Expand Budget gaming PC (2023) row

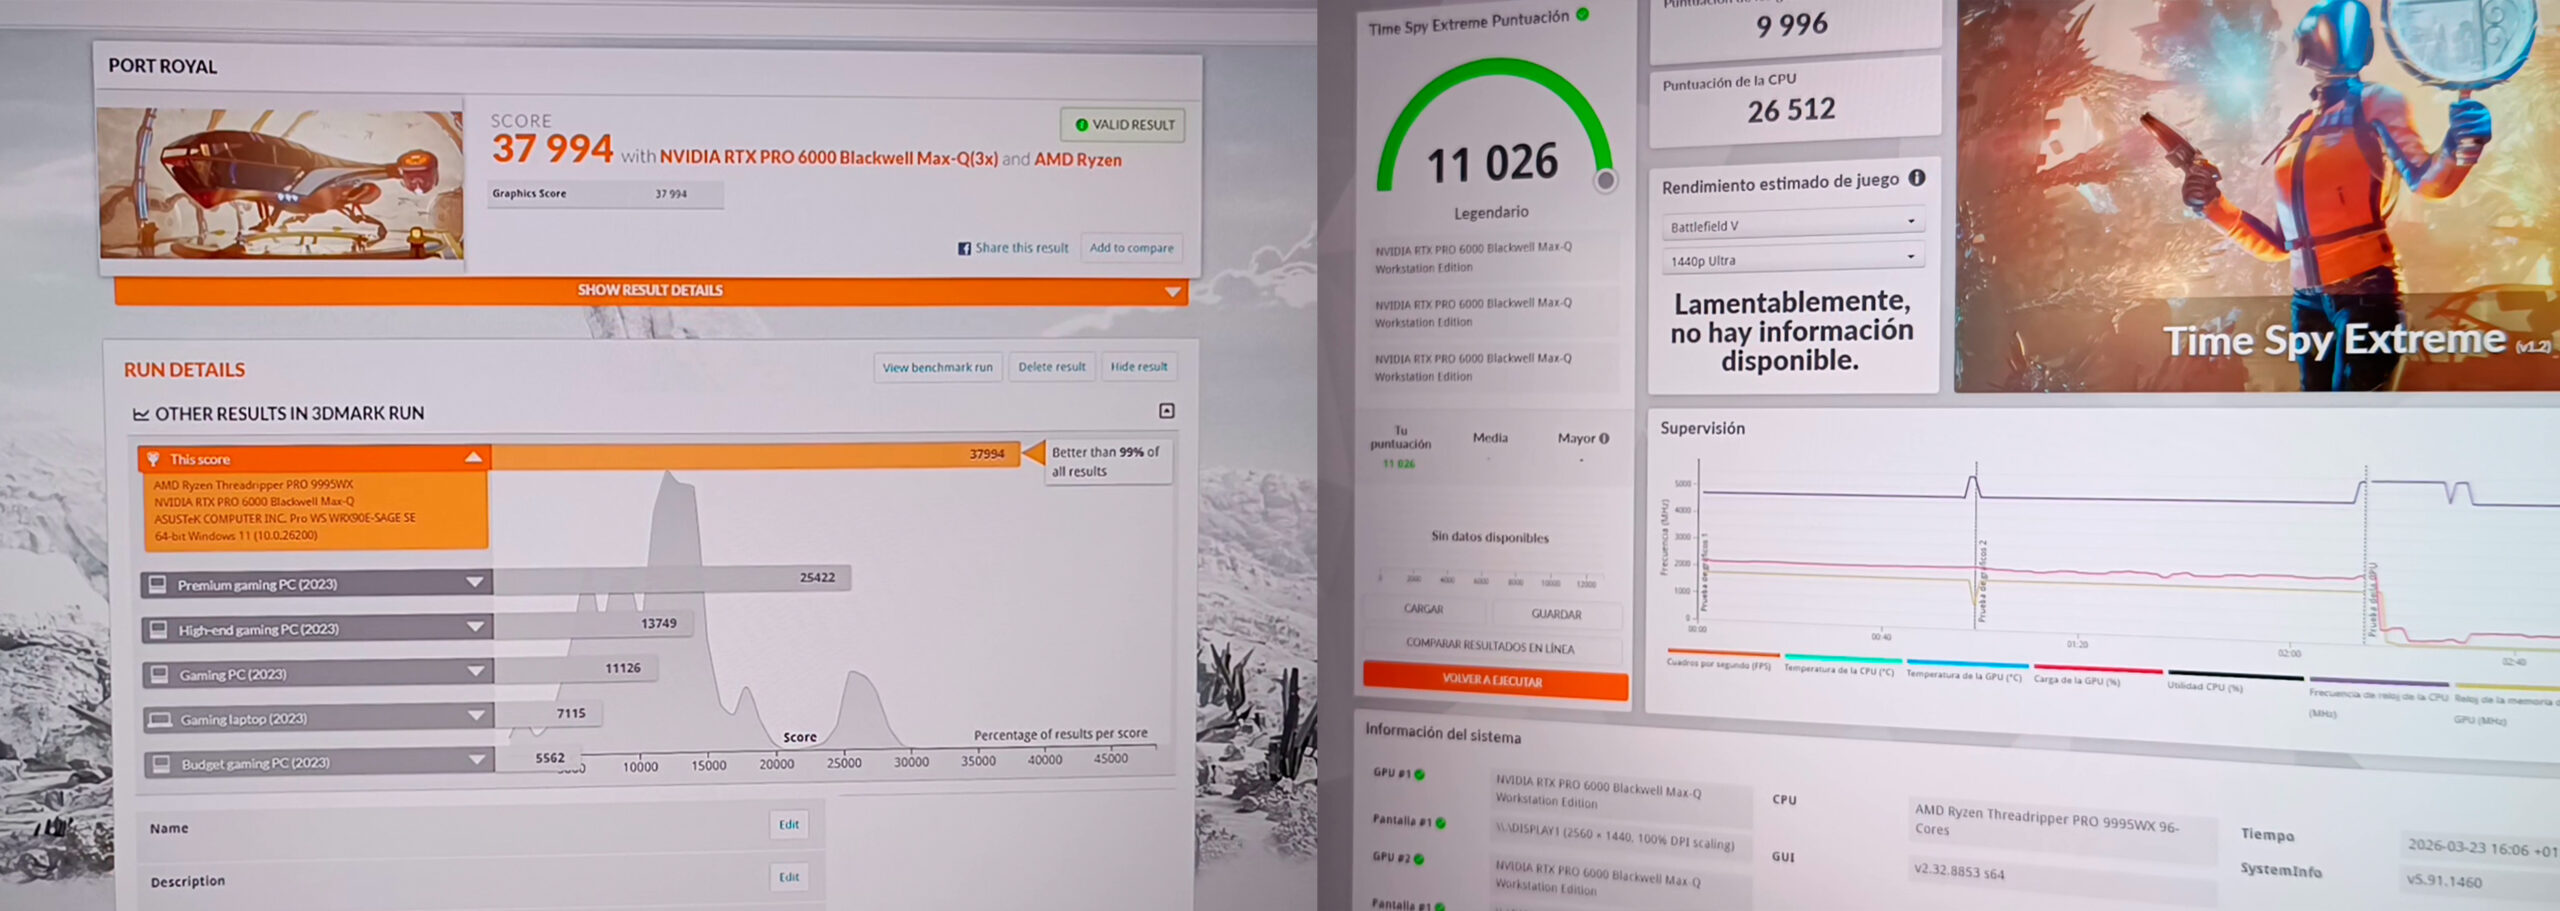pos(477,760)
